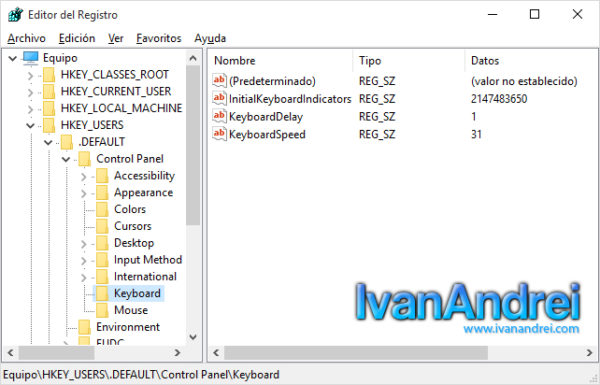Screen dimensions: 600x385
Task: Select the Colors key label
Action: [x=130, y=209]
